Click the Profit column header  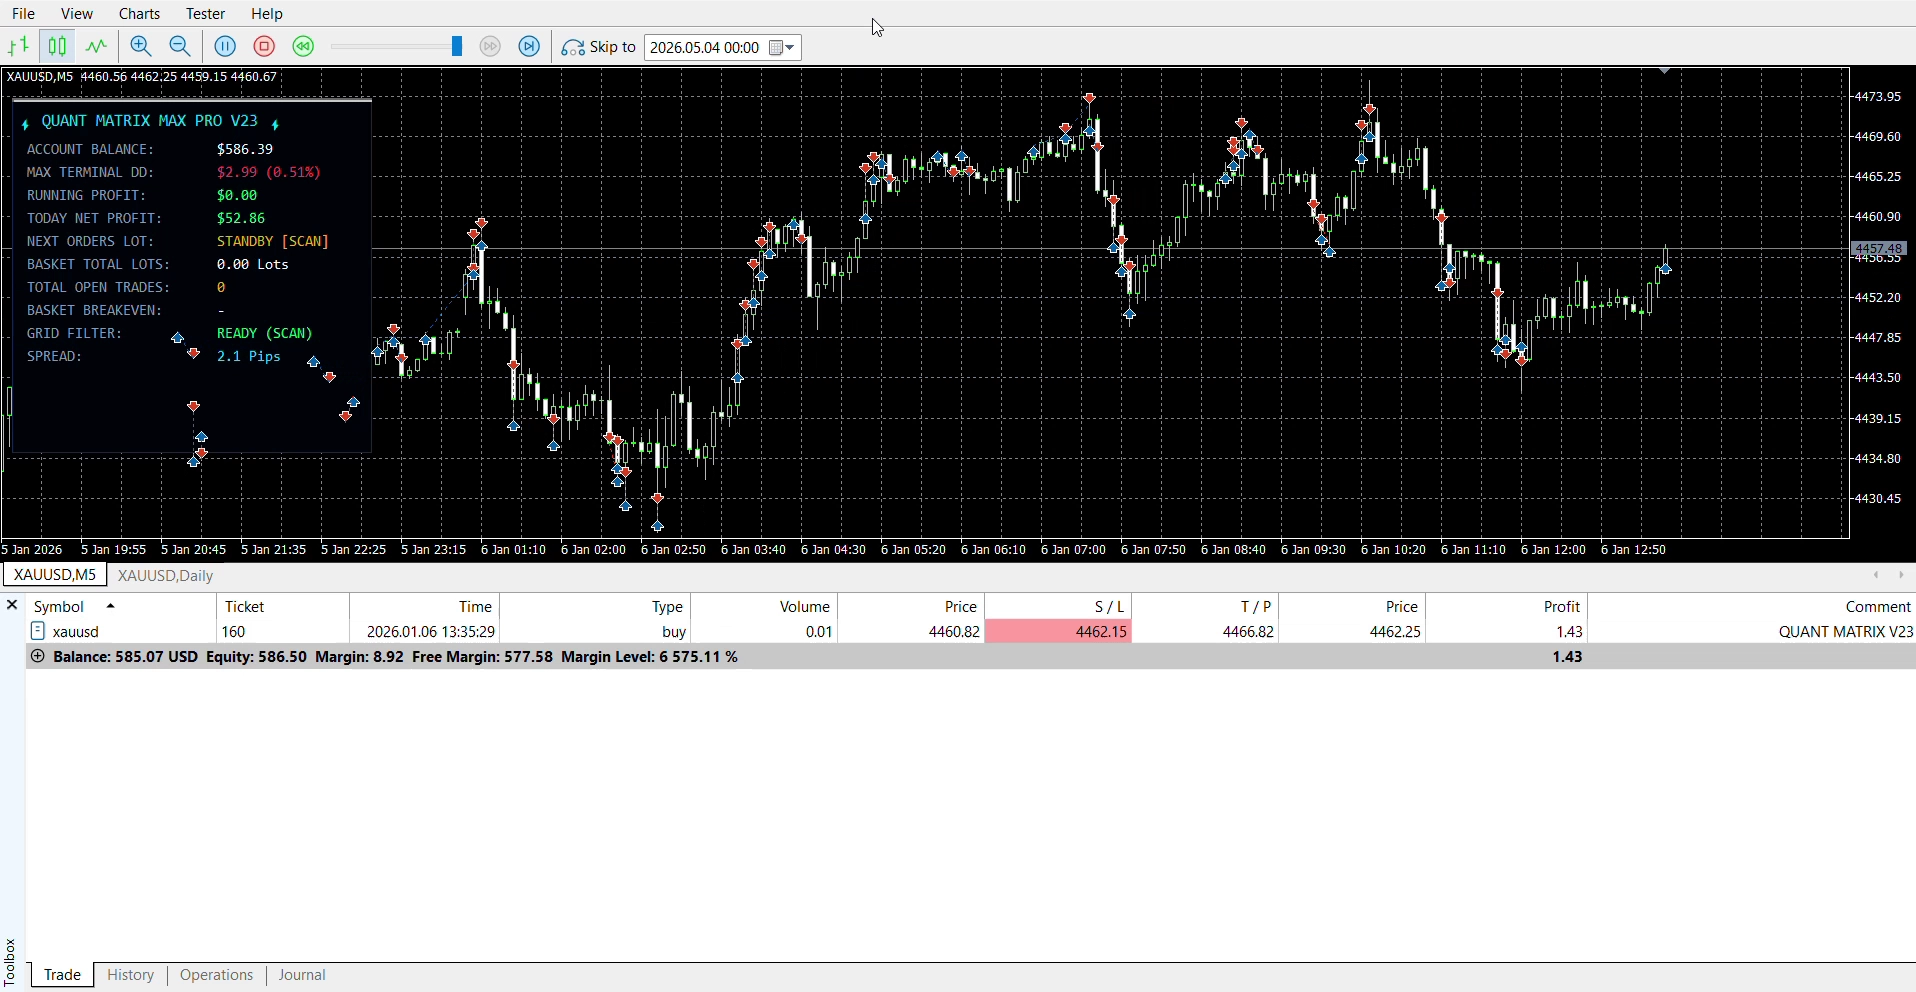(x=1508, y=606)
